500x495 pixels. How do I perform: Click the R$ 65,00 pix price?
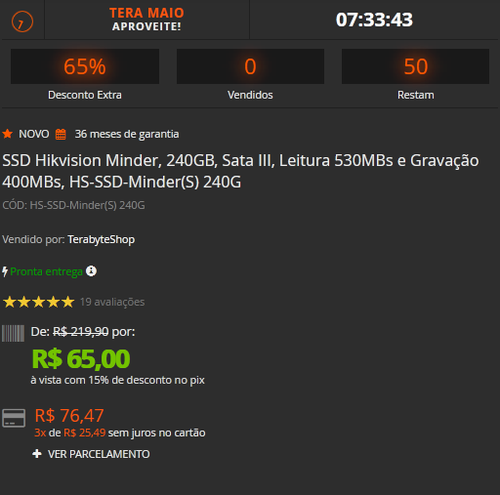81,359
